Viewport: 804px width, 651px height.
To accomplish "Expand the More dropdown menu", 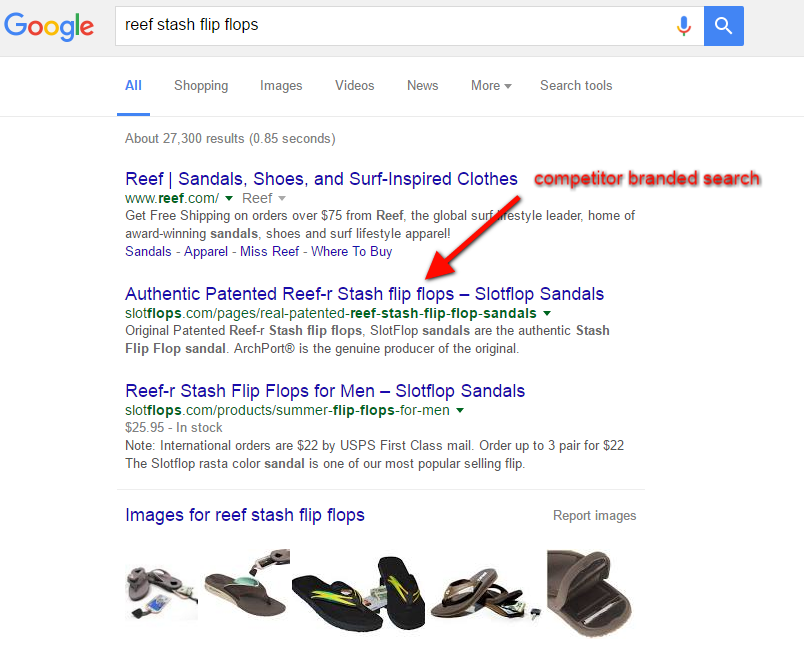I will coord(491,86).
